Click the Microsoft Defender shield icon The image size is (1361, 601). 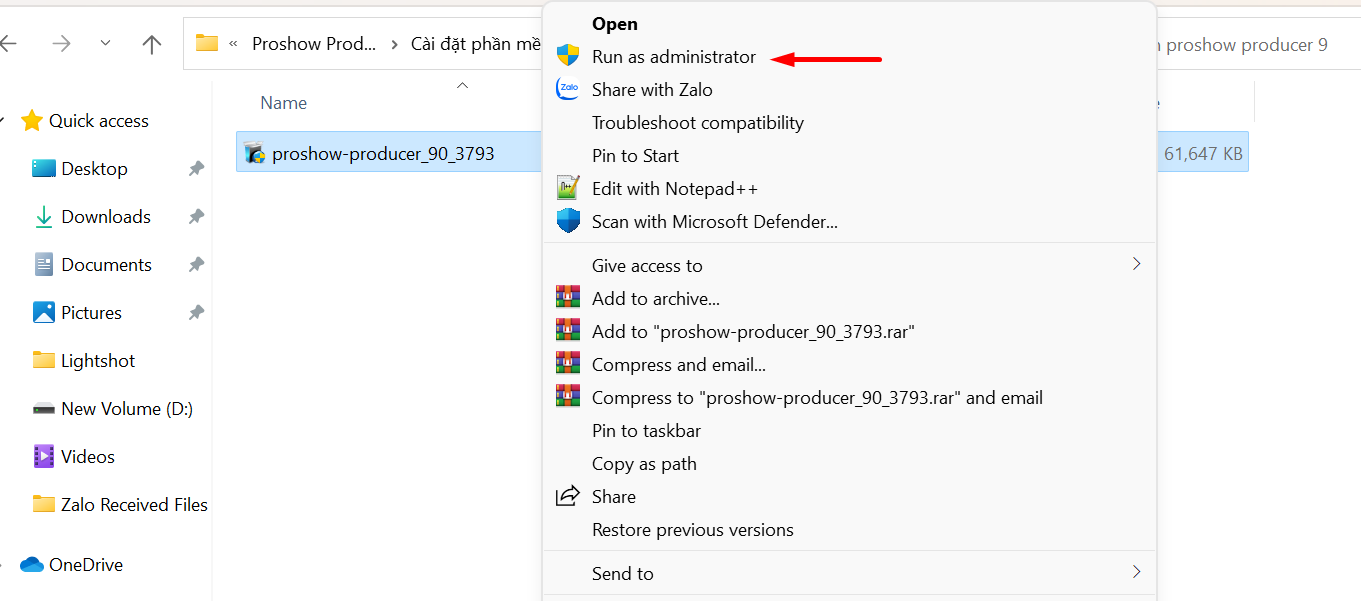click(568, 221)
